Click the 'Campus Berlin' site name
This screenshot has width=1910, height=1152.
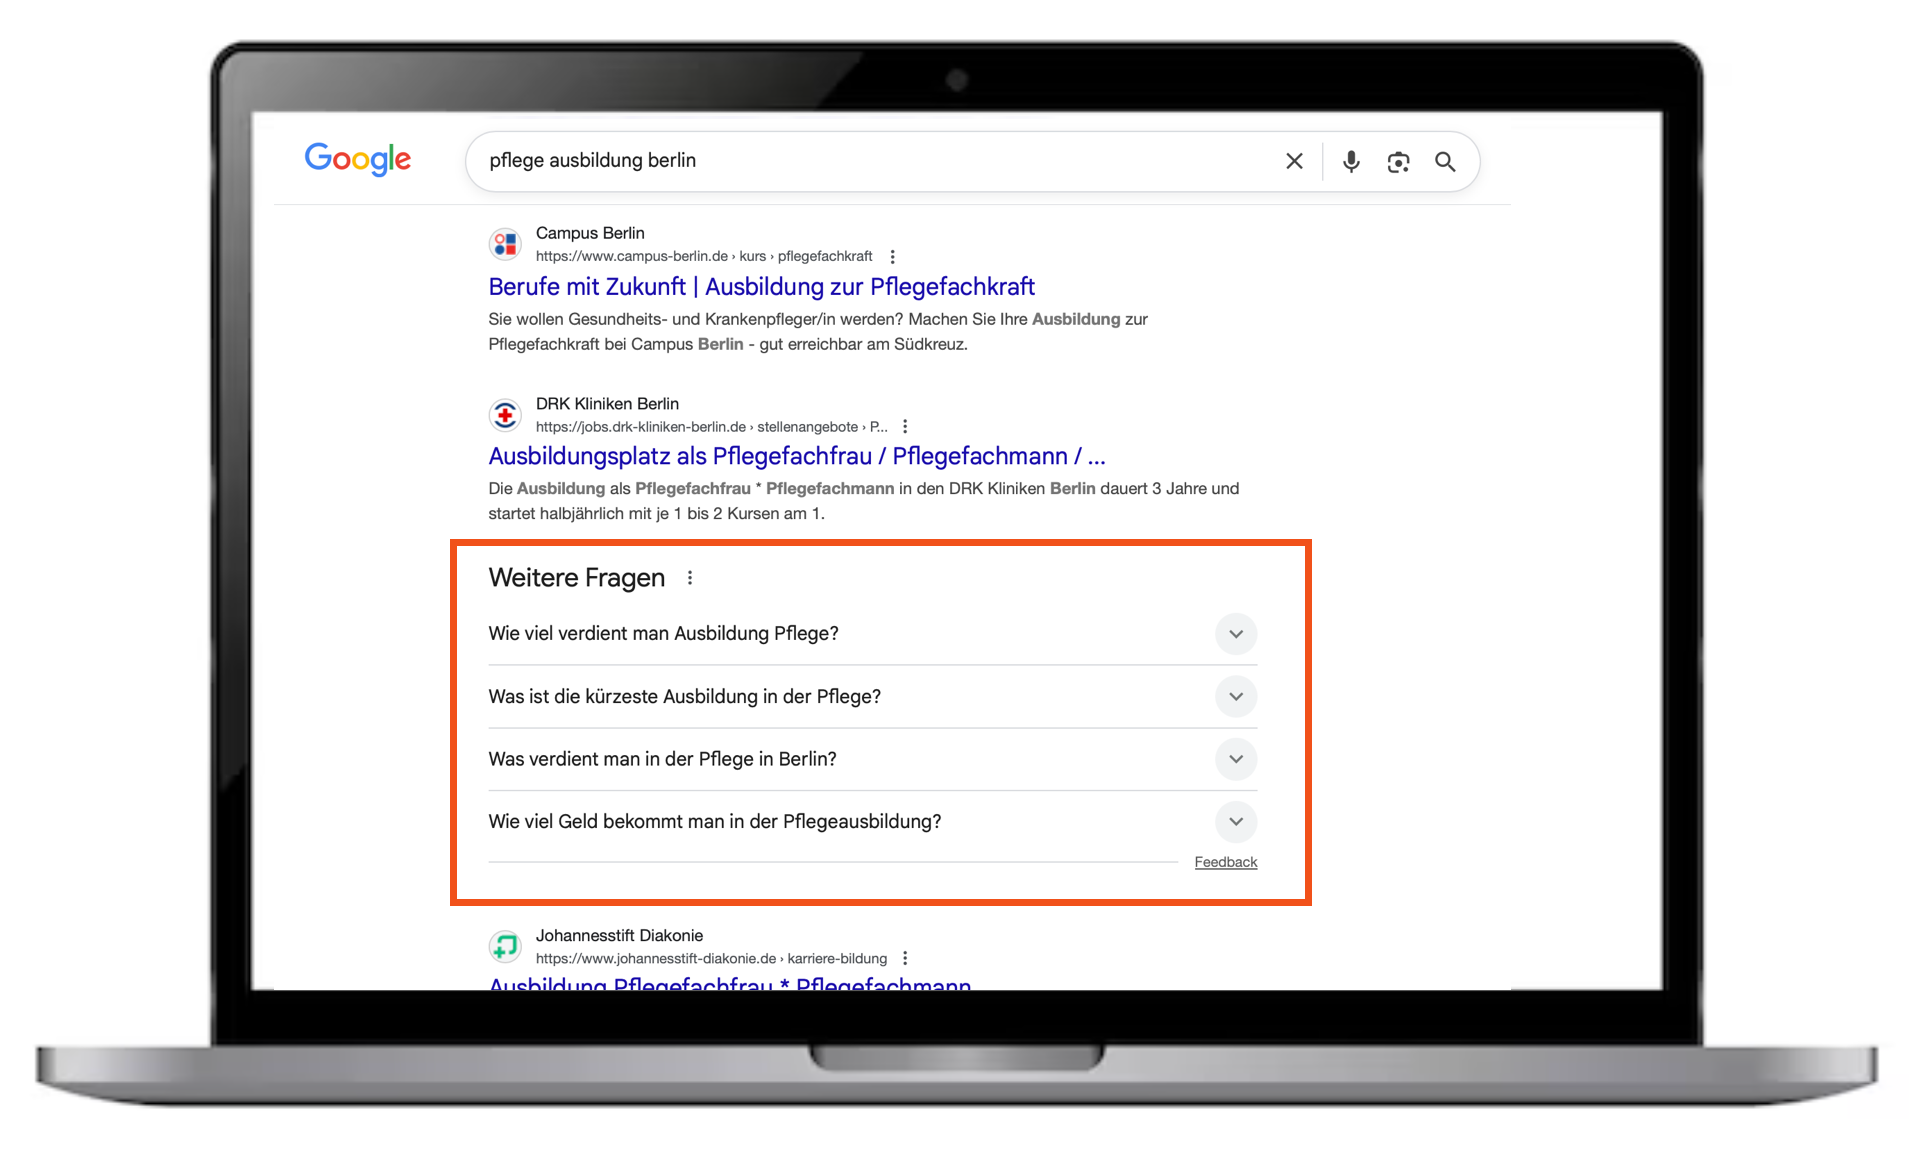[x=590, y=233]
